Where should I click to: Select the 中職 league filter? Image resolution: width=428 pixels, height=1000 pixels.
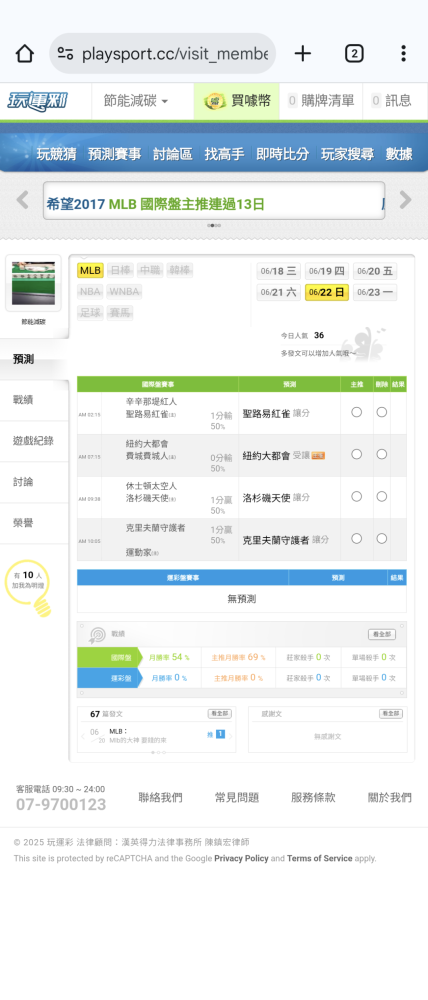150,270
